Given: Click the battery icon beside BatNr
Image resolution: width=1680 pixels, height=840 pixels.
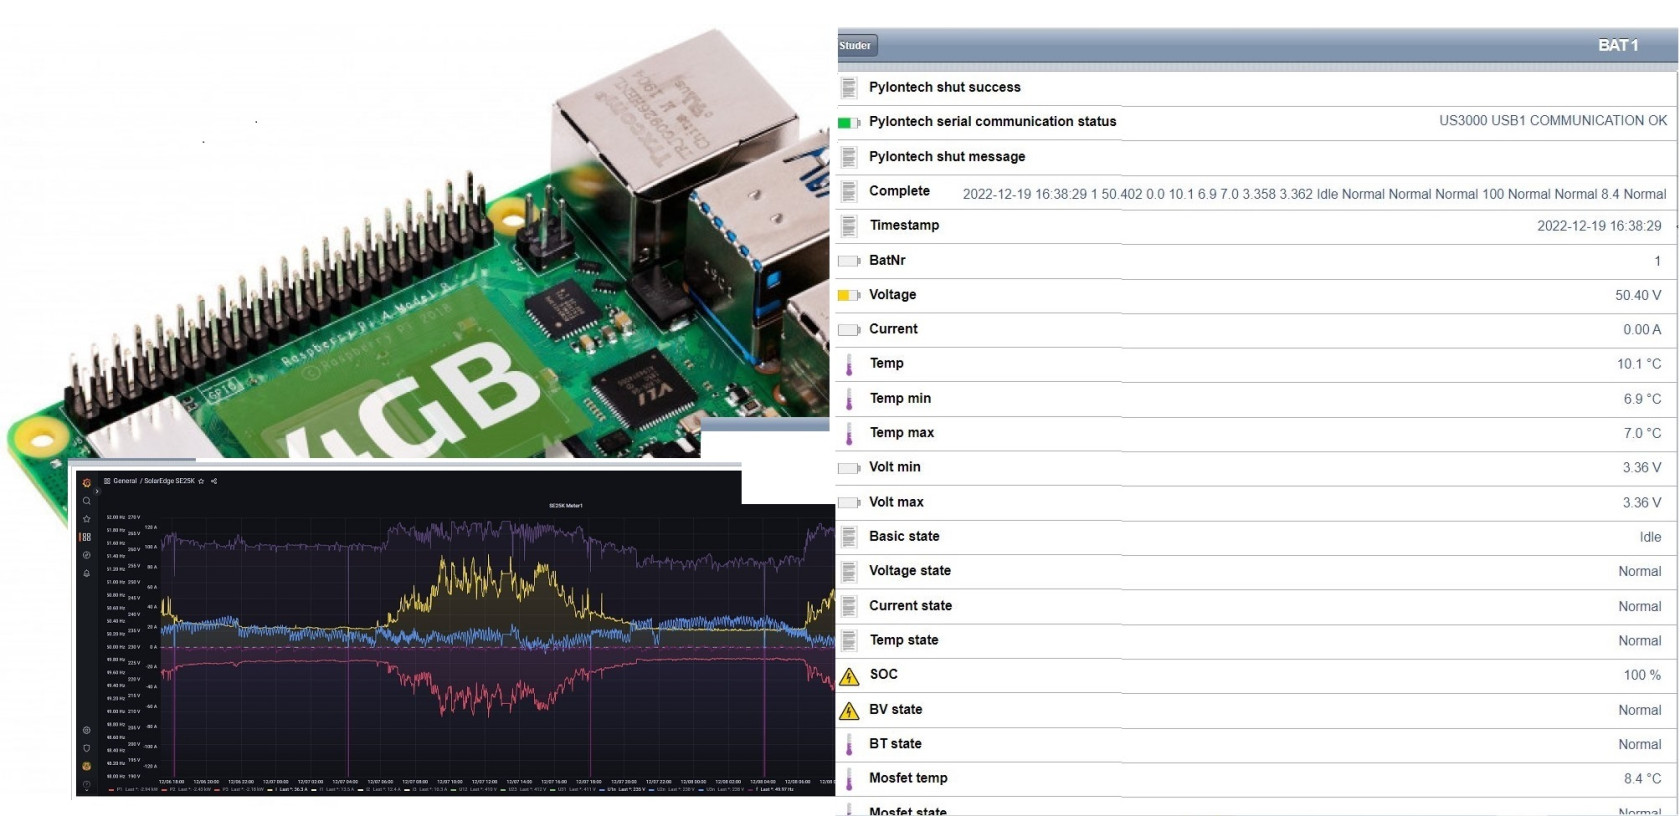Looking at the screenshot, I should (x=849, y=261).
